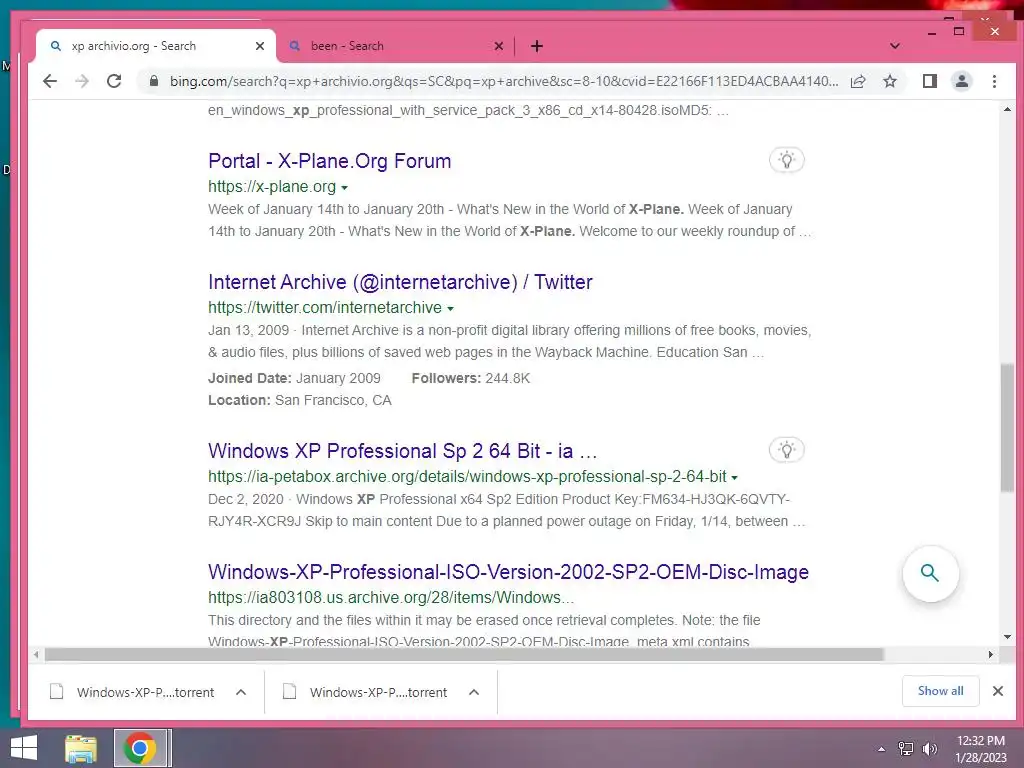Screen dimensions: 1024x768
Task: Show hidden system tray icons
Action: (882, 749)
